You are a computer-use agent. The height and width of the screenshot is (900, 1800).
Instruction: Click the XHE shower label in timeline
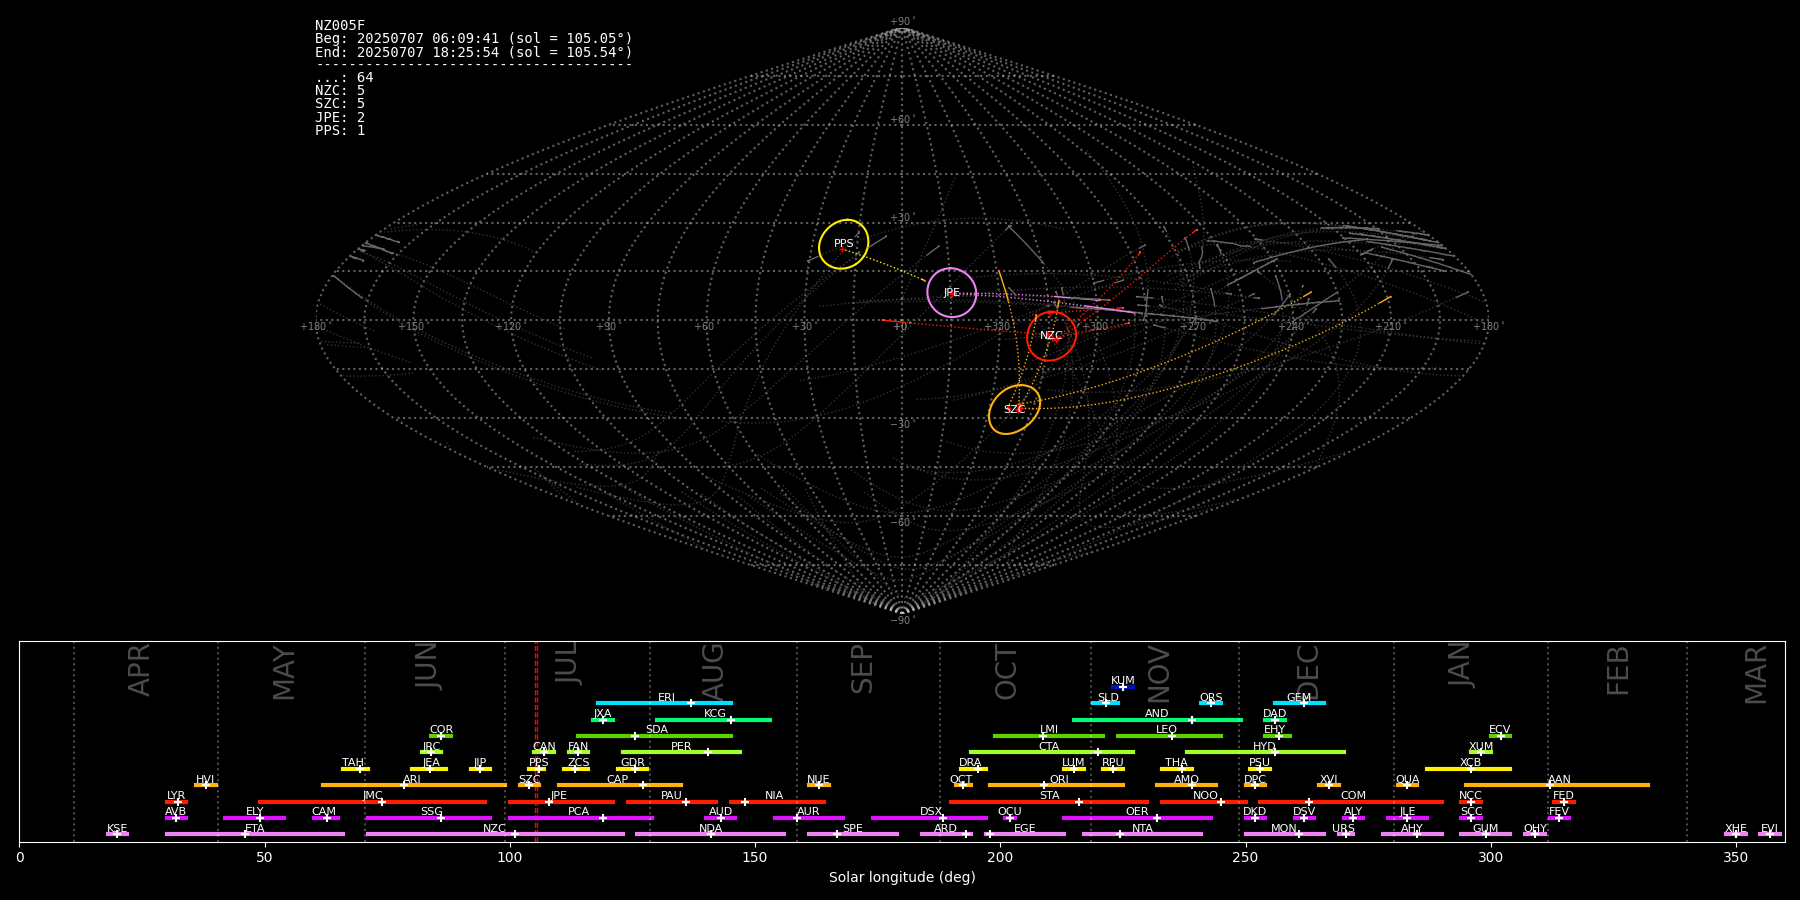(x=1735, y=829)
